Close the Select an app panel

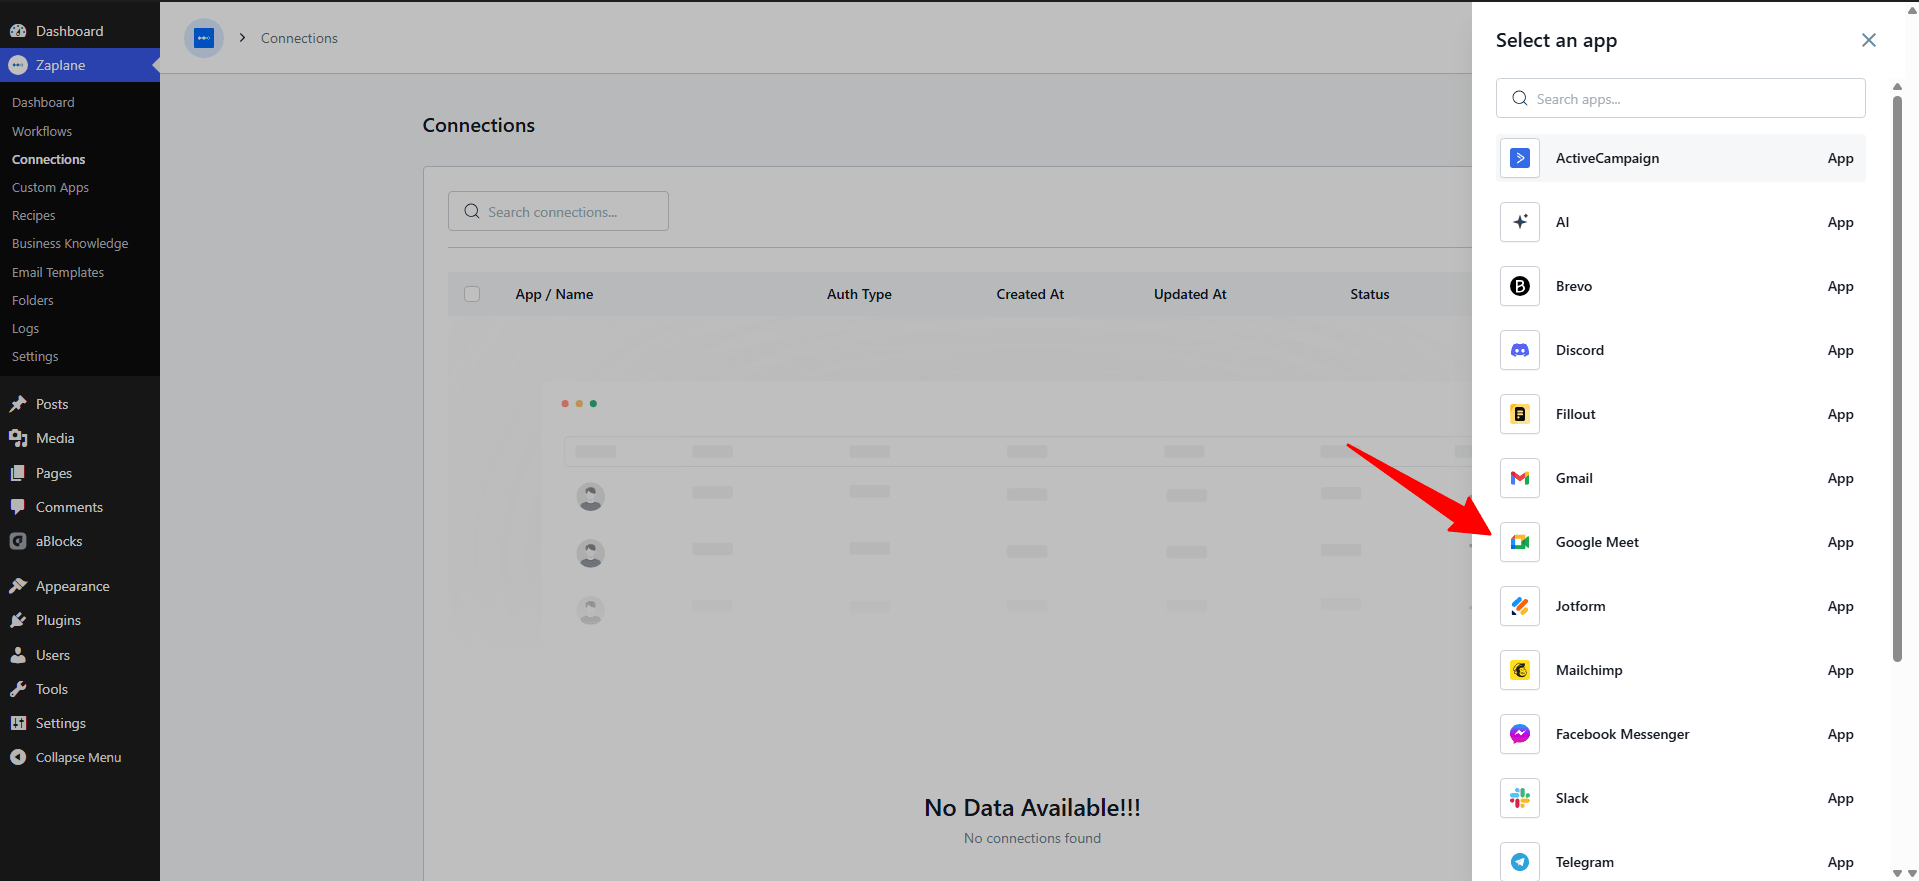tap(1868, 40)
